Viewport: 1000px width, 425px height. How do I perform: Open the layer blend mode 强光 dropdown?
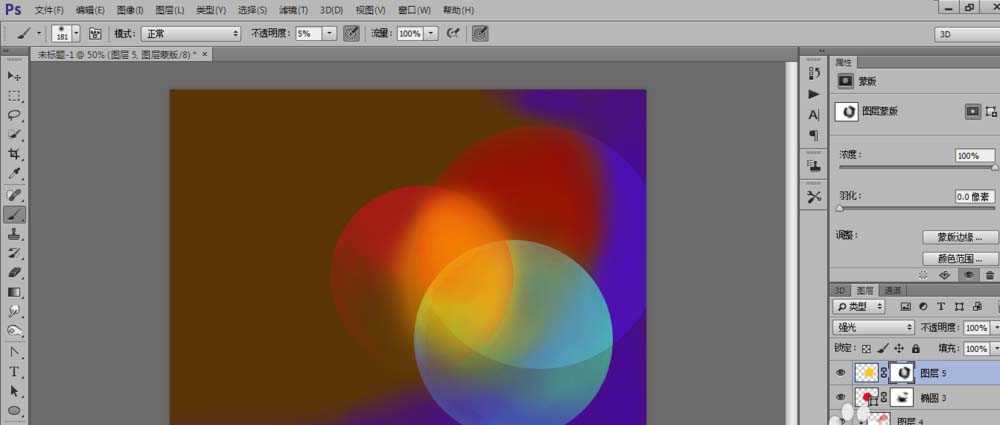[874, 327]
